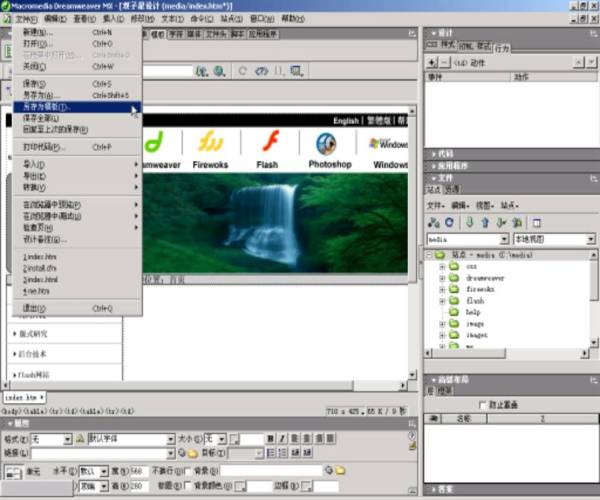Open the format (格式) dropdown
The image size is (600, 500).
click(68, 439)
